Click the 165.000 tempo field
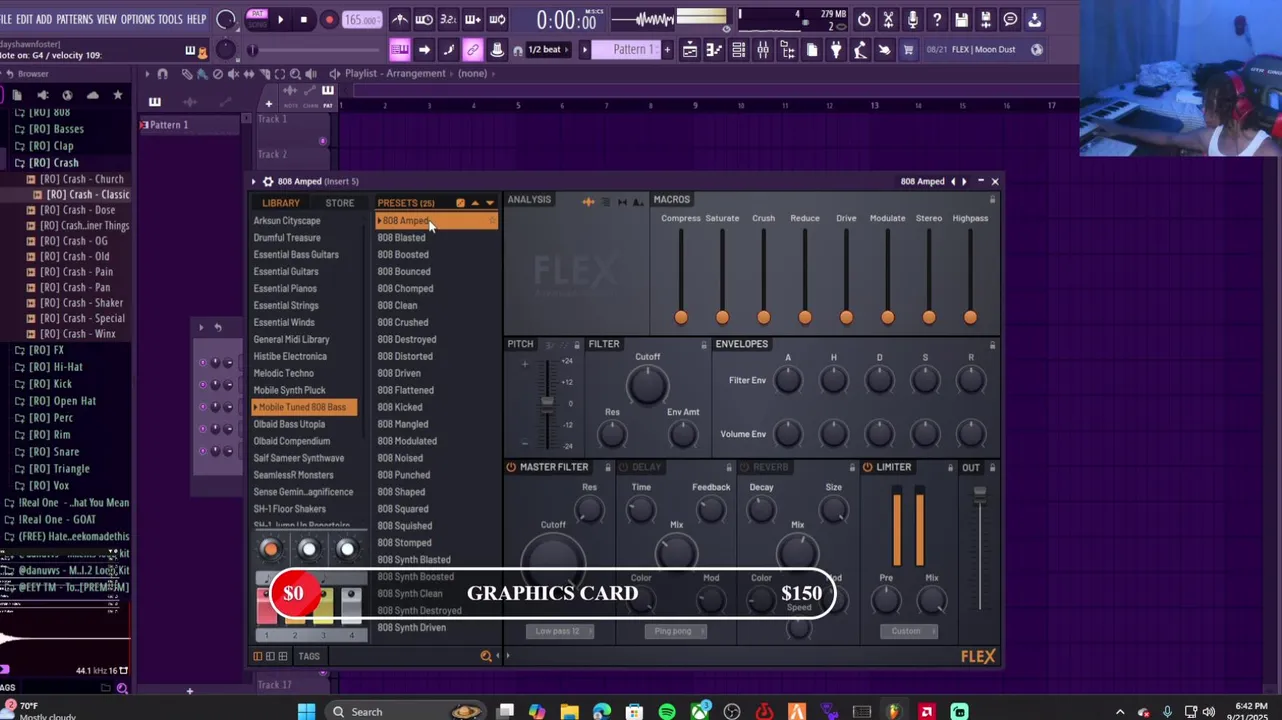Screen dimensions: 1282x720 361,20
